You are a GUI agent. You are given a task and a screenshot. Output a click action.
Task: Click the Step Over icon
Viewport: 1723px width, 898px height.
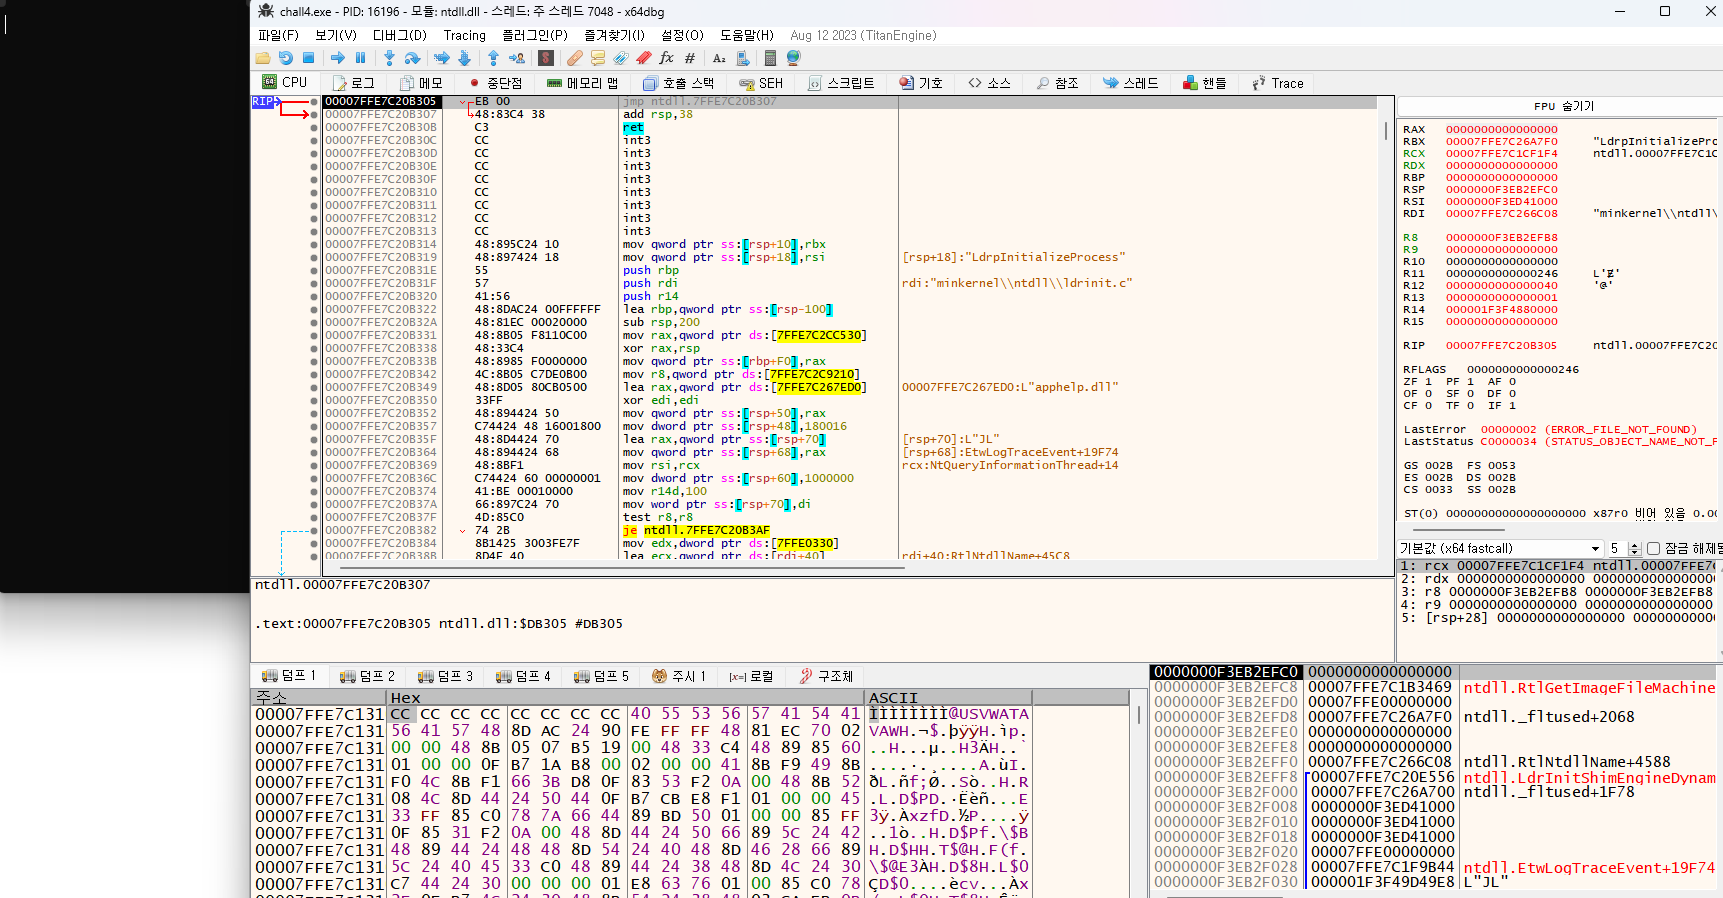pos(412,58)
